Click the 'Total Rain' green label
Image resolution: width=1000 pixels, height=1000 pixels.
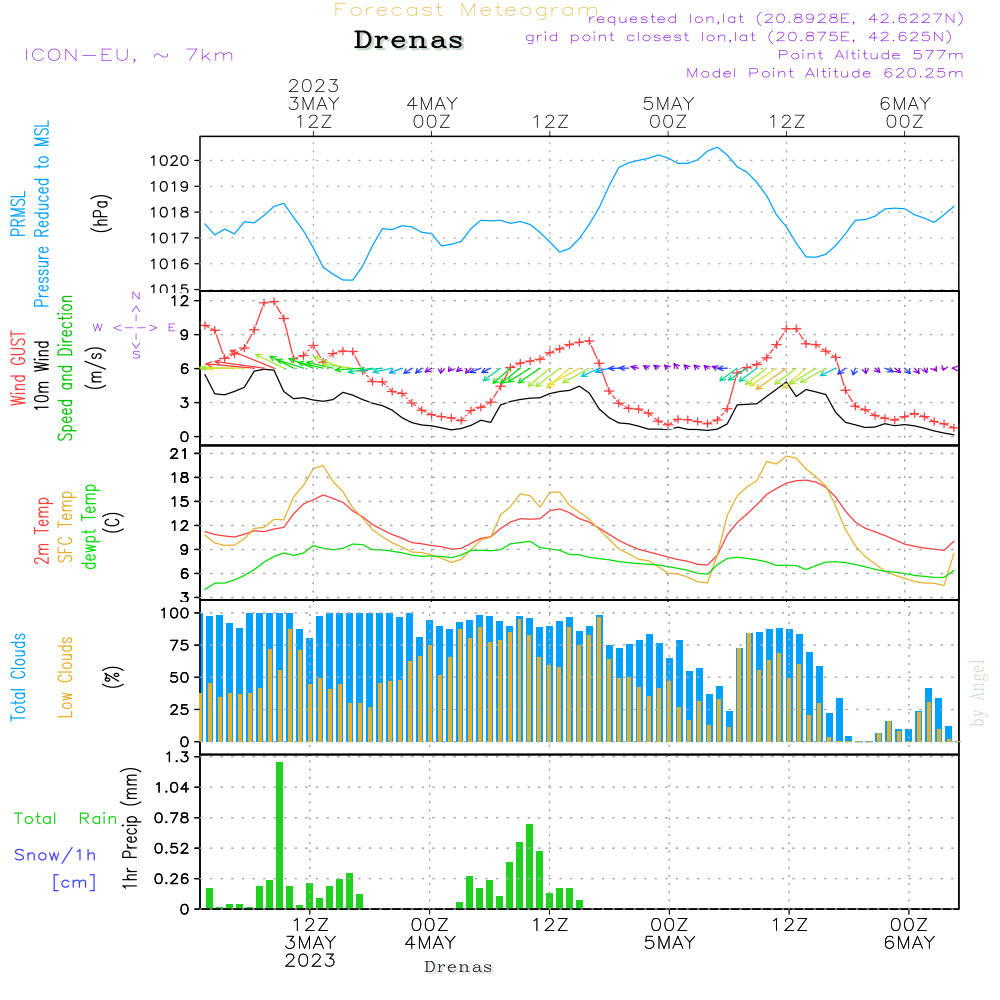[66, 819]
